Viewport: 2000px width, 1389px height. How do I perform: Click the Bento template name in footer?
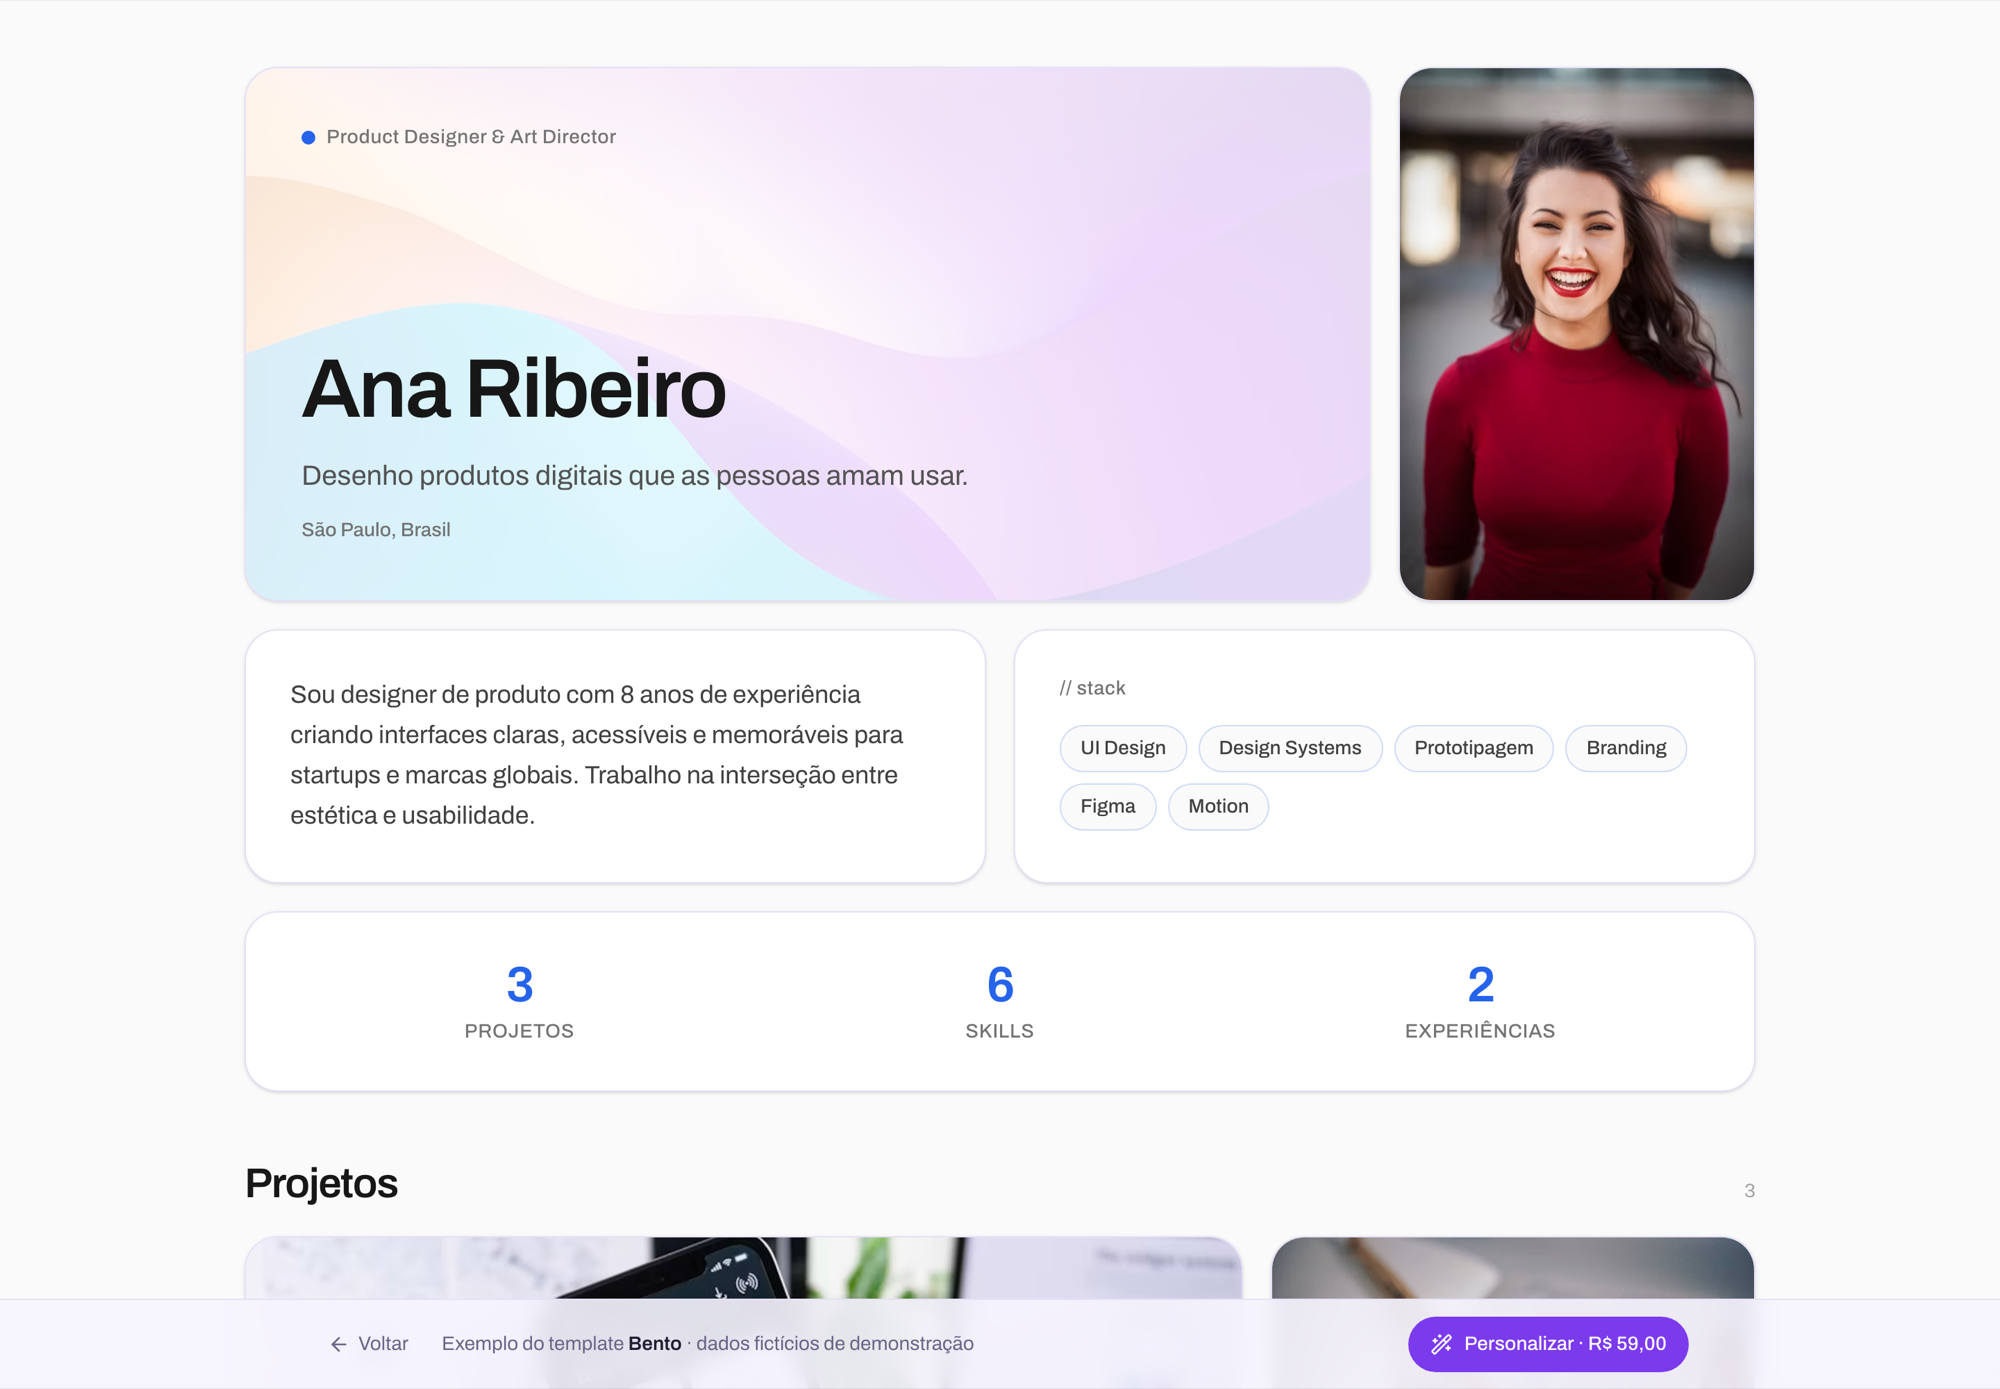click(x=654, y=1344)
